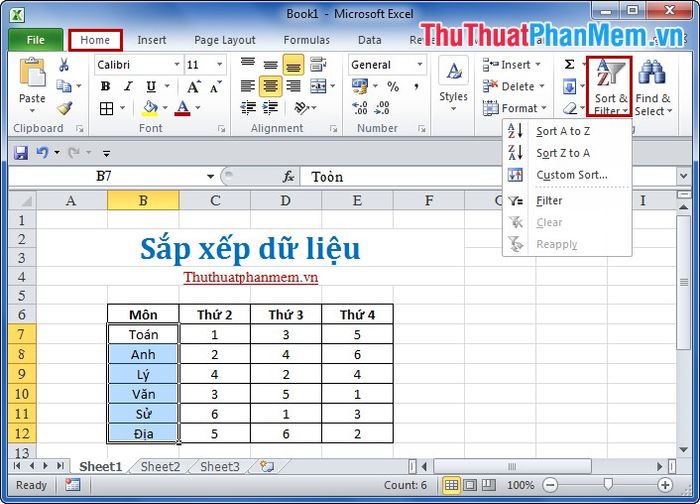Image resolution: width=700 pixels, height=504 pixels.
Task: Click the Paste clipboard icon
Action: click(32, 72)
